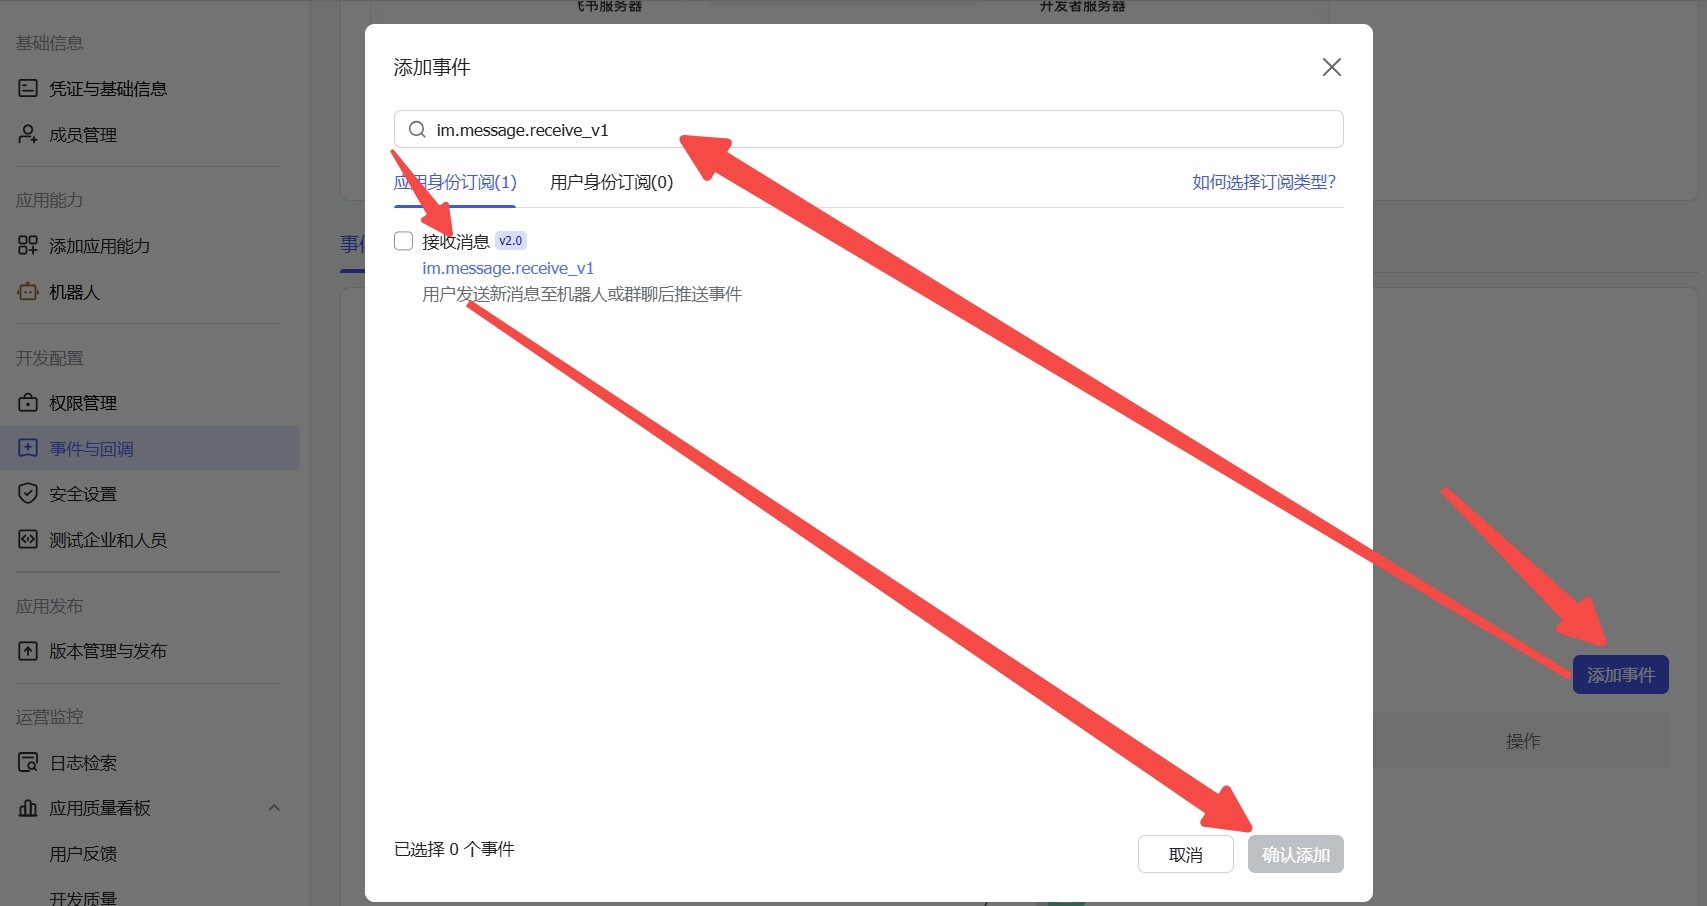This screenshot has width=1707, height=906.
Task: Click the 权限管理 lock icon
Action: point(28,403)
